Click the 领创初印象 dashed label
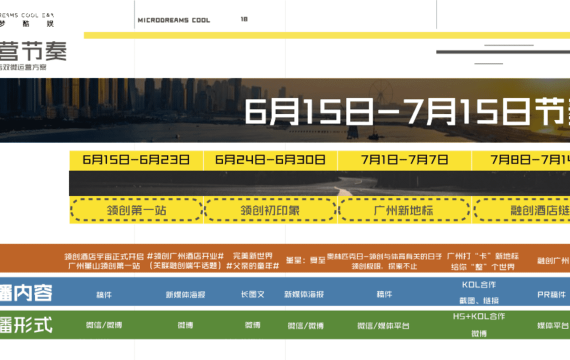The width and height of the screenshot is (570, 360). [x=270, y=210]
